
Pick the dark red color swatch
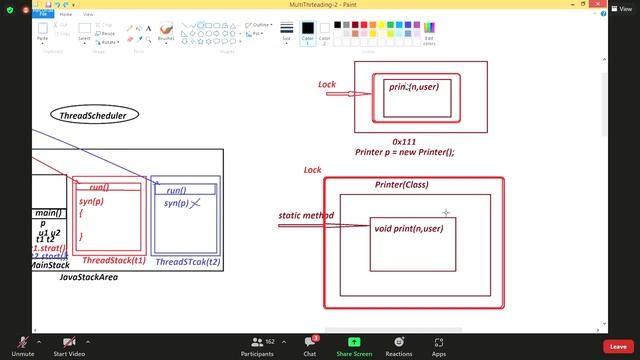(355, 25)
